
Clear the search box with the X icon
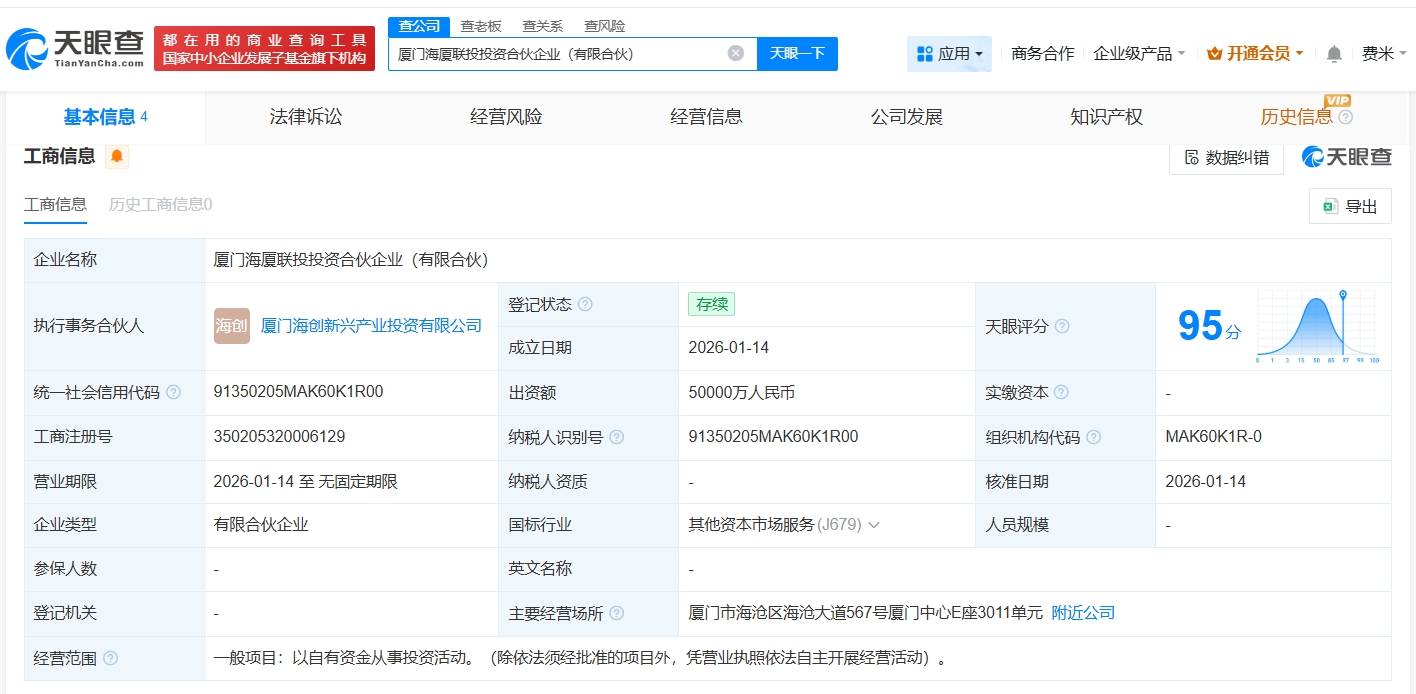tap(735, 54)
